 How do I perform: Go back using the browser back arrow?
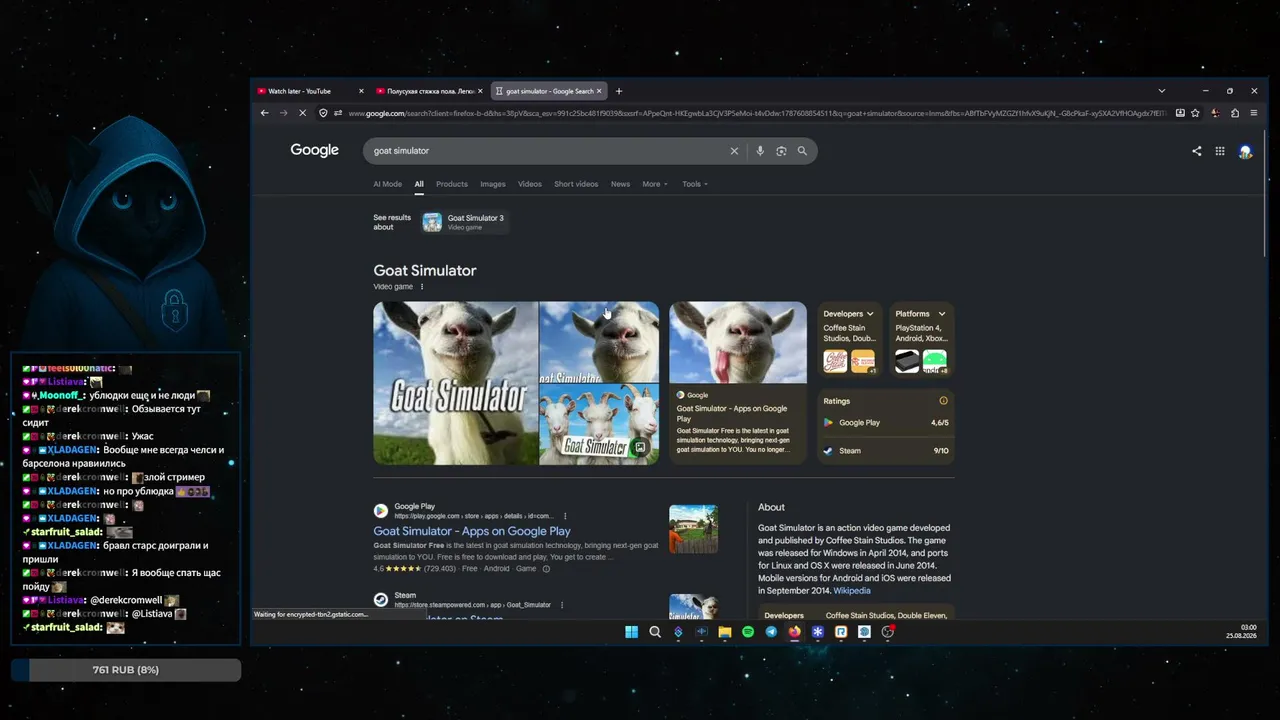[264, 113]
